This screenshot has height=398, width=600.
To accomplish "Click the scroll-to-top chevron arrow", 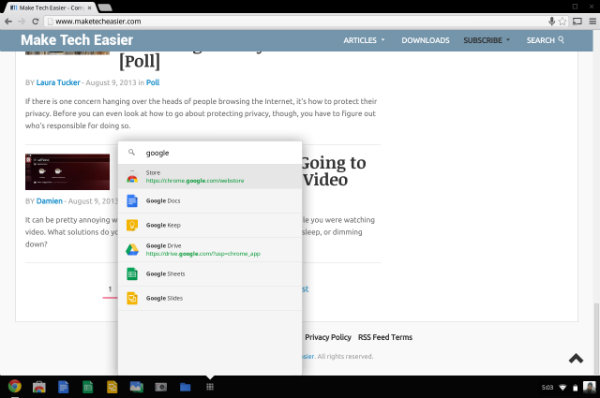I will [x=576, y=358].
